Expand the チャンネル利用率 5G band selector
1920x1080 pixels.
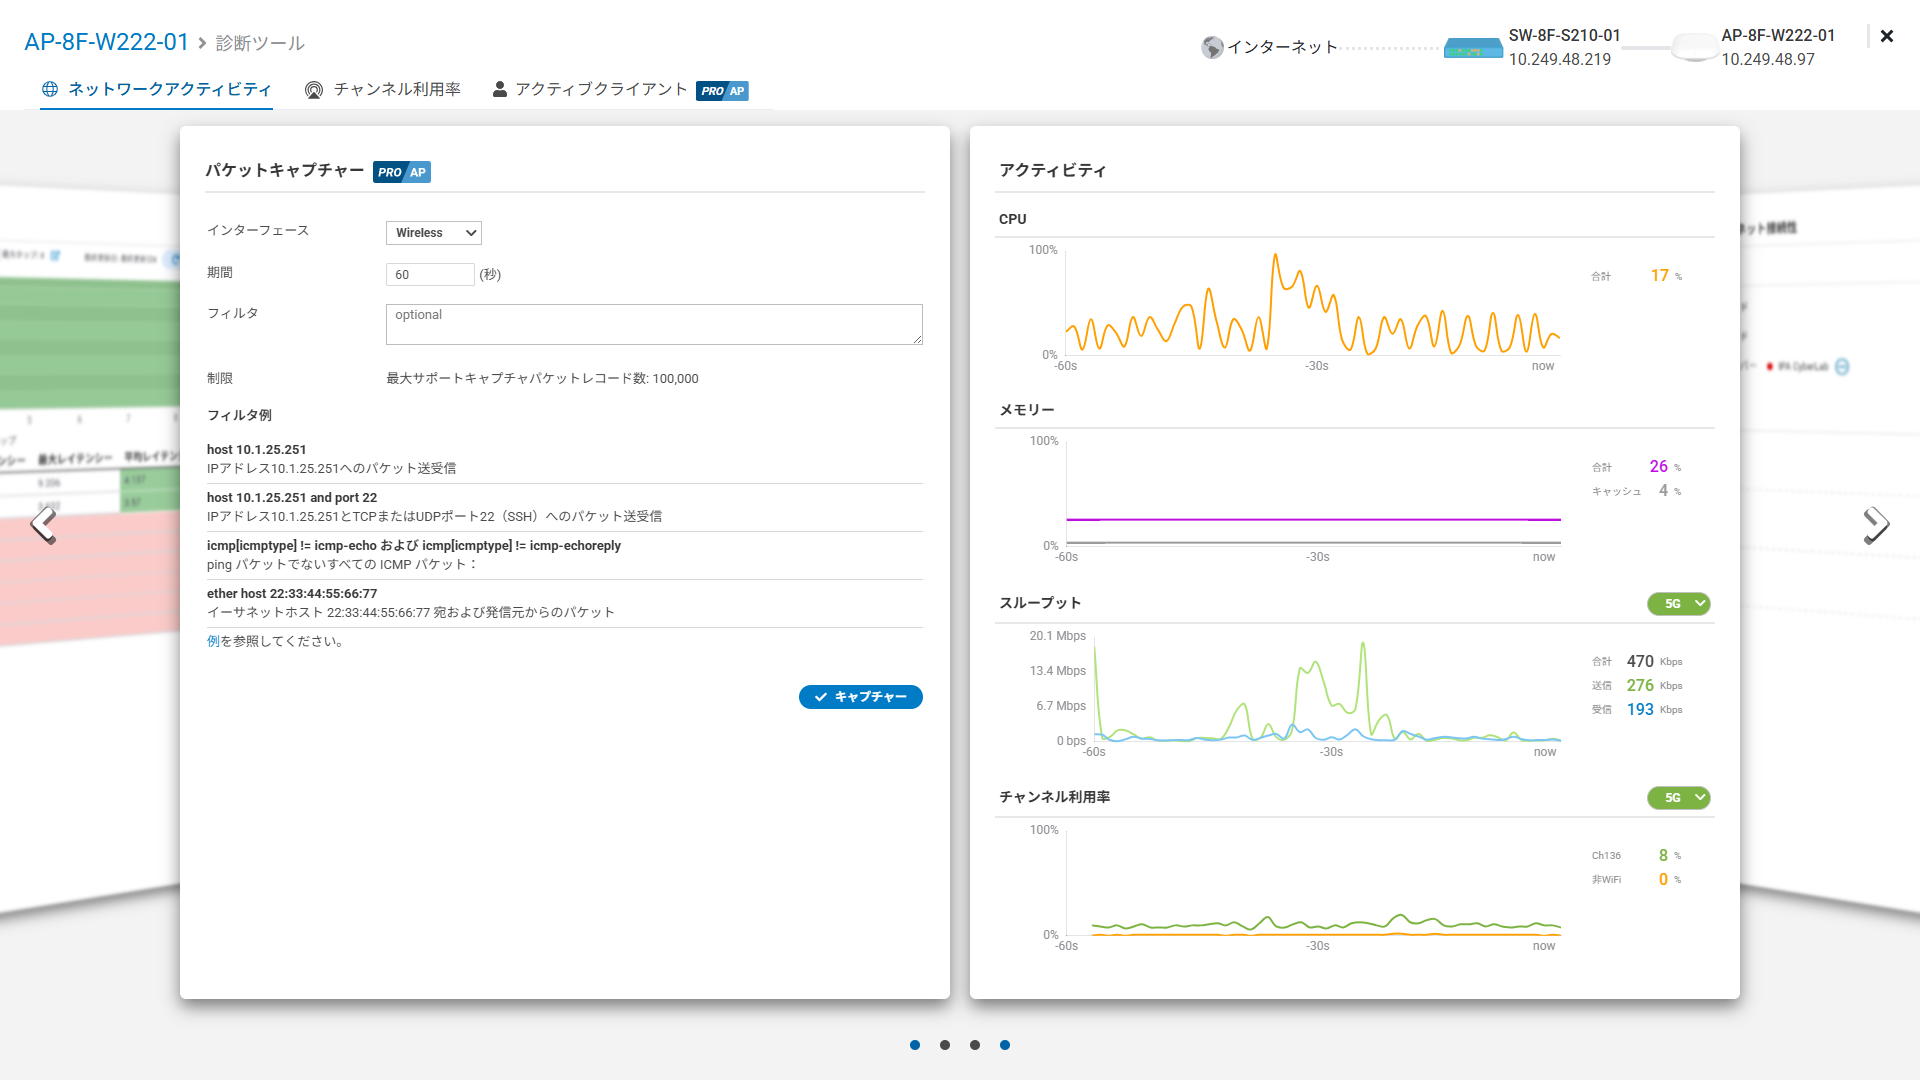click(1678, 798)
